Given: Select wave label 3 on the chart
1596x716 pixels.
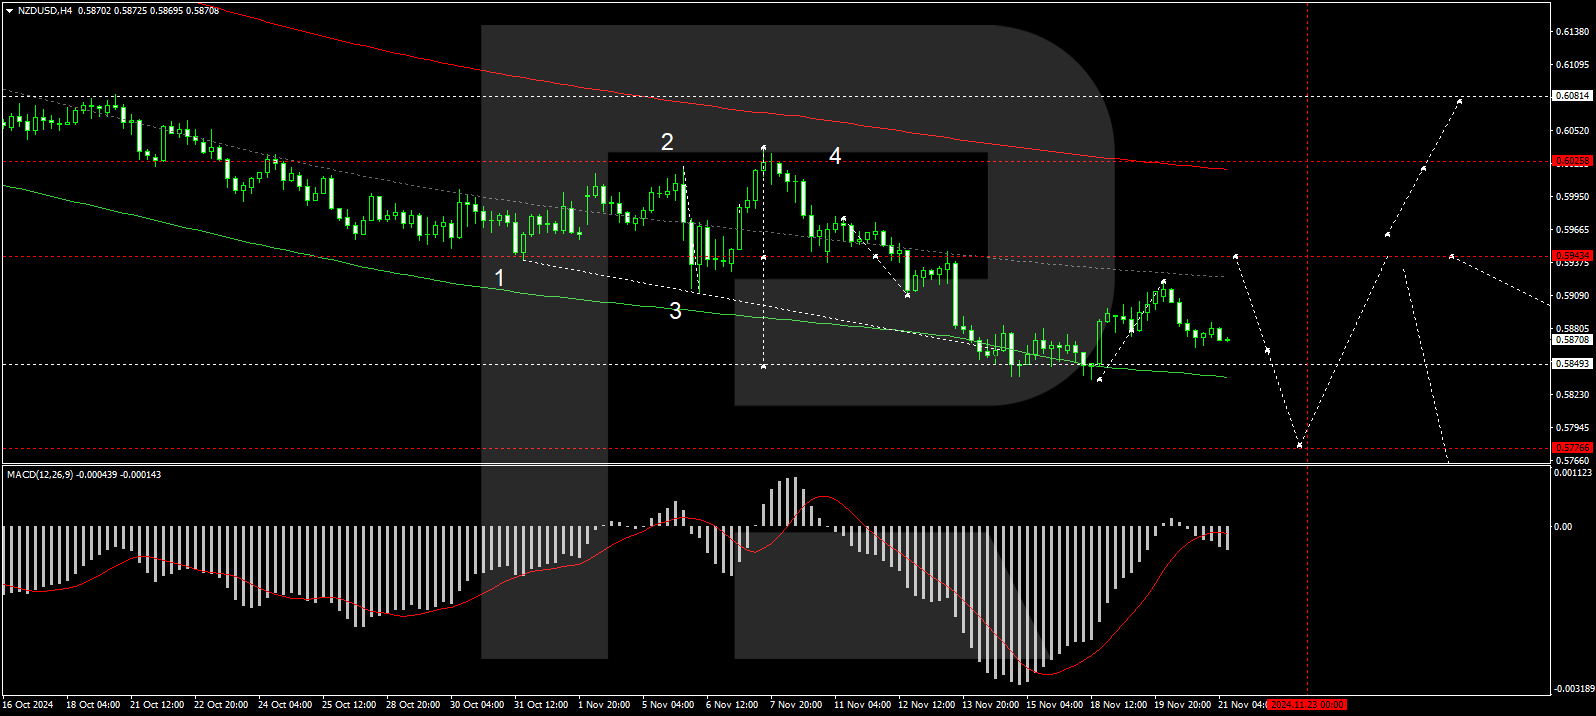Looking at the screenshot, I should 675,311.
